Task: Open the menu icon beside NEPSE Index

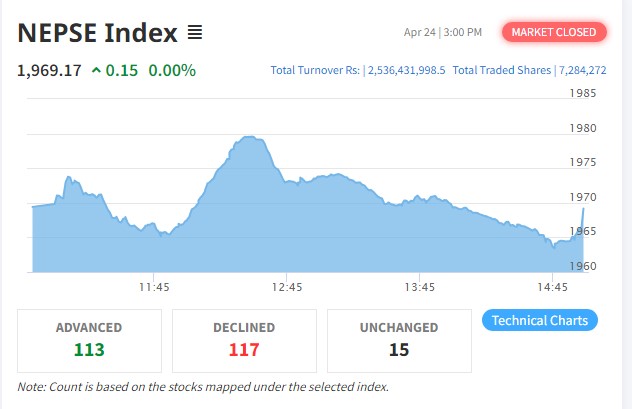Action: 195,33
